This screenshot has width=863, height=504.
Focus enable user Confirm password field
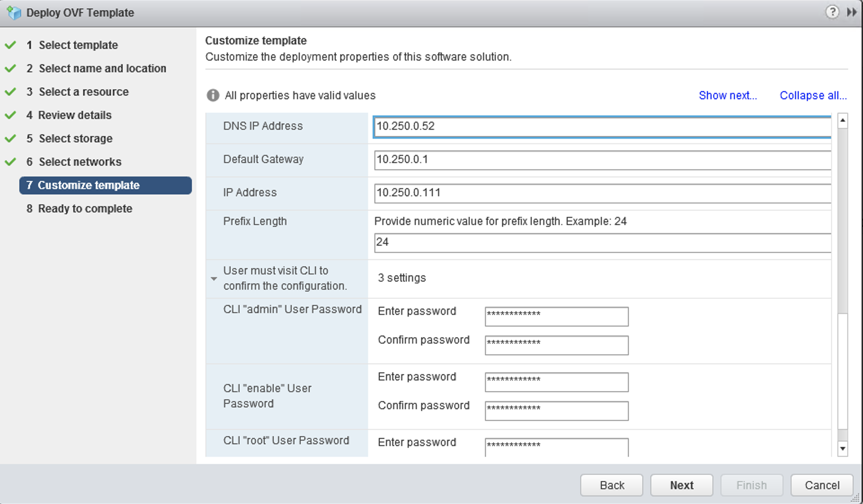point(556,410)
